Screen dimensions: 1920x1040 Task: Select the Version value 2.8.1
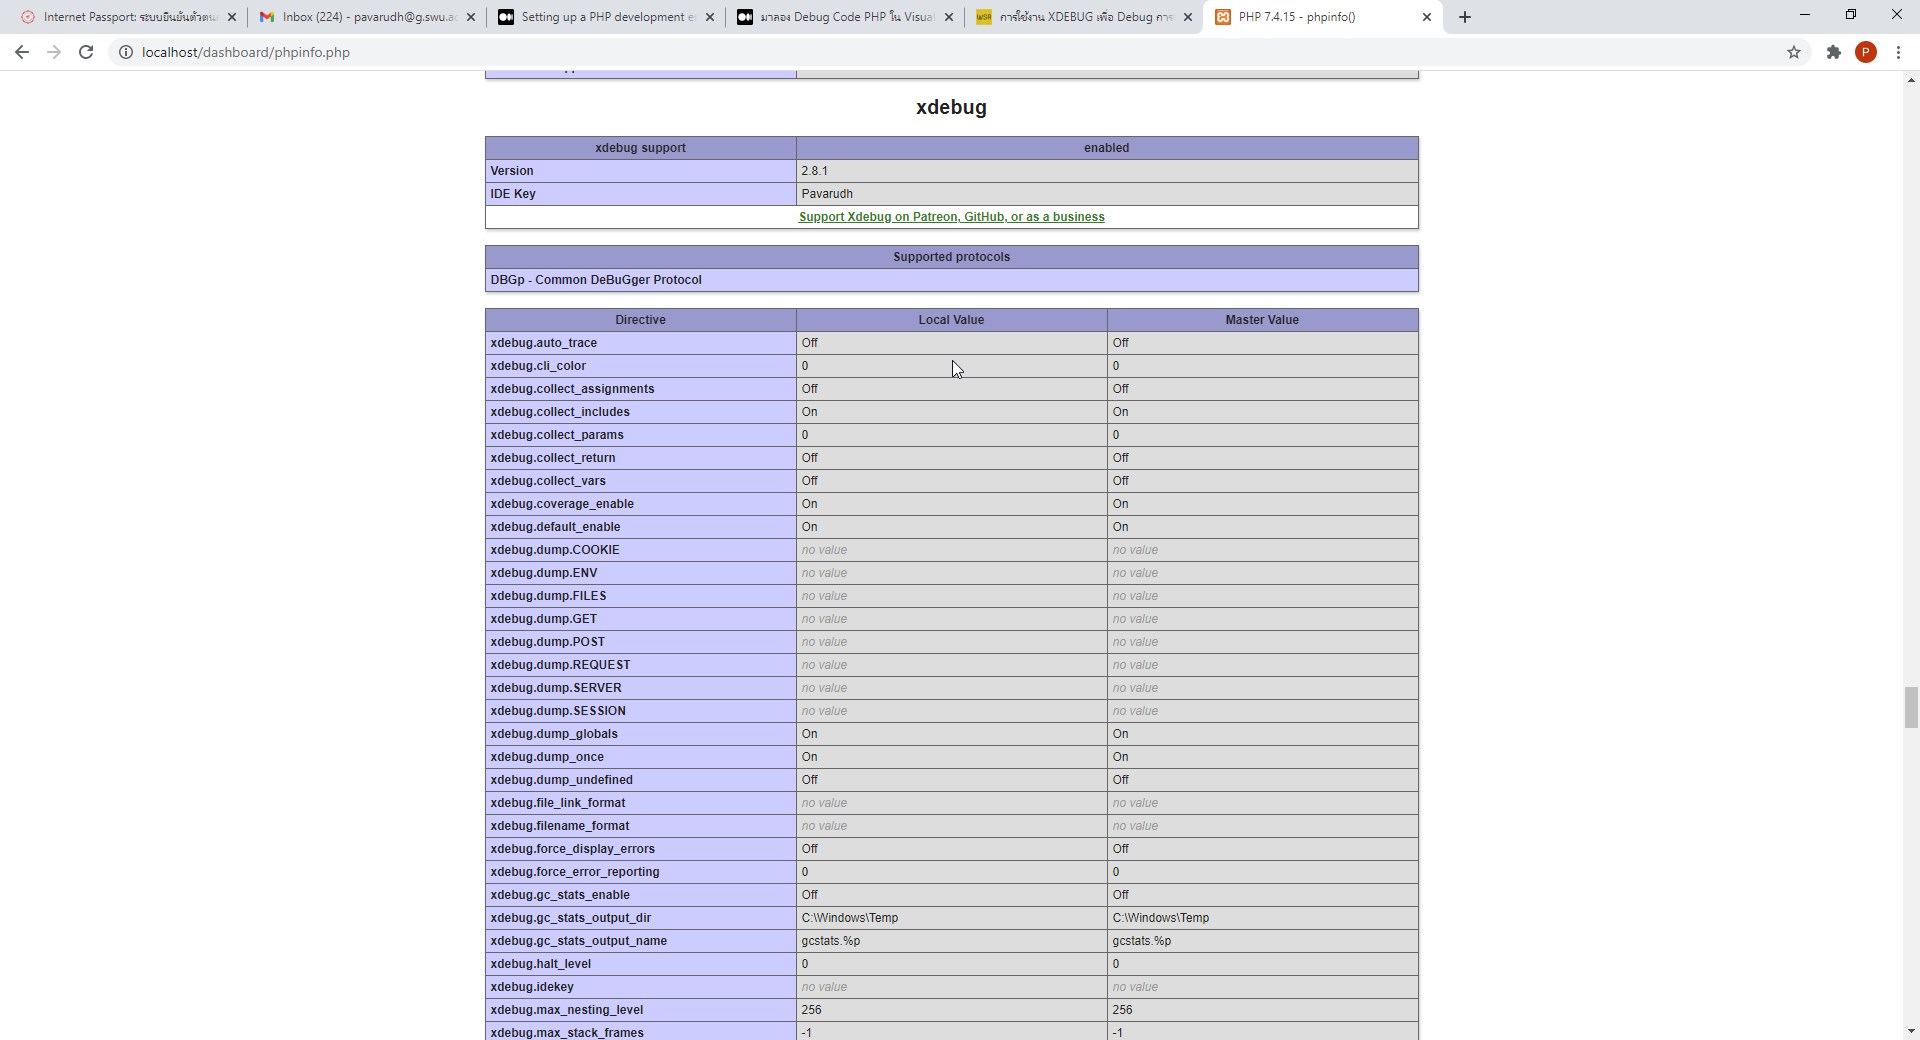coord(814,171)
